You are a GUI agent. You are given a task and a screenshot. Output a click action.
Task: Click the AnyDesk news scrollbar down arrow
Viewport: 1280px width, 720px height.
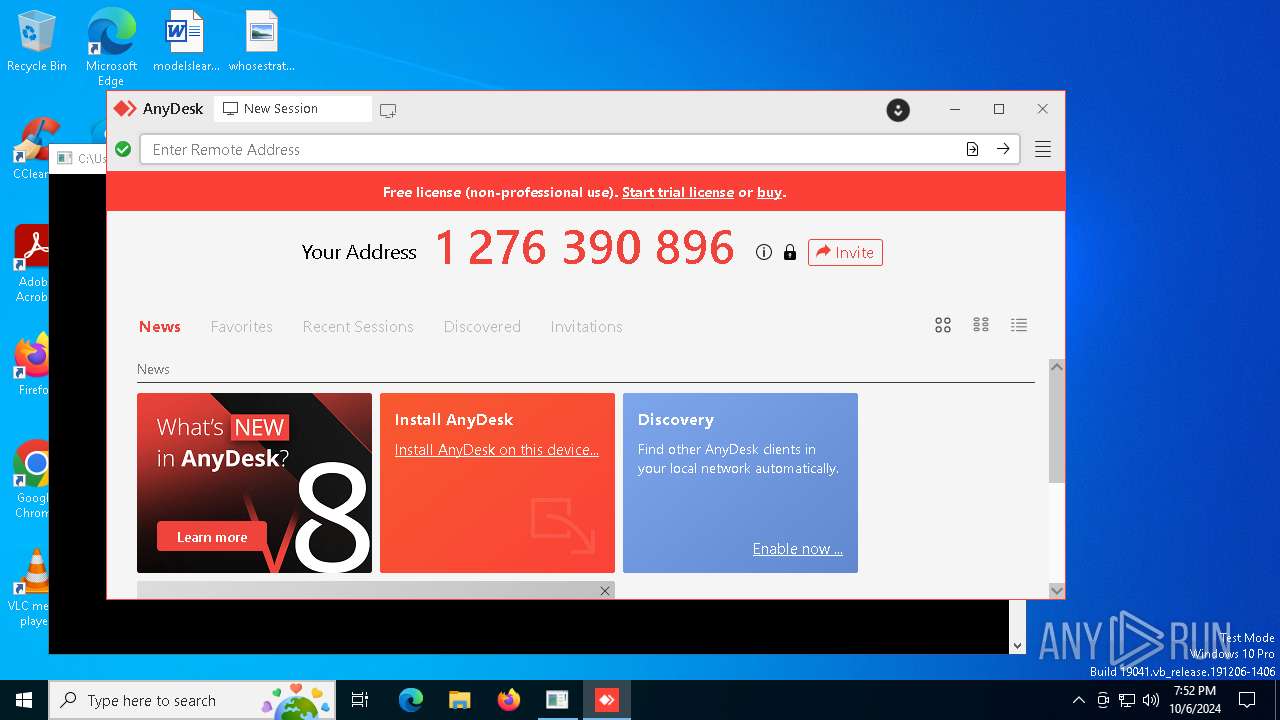click(1056, 590)
